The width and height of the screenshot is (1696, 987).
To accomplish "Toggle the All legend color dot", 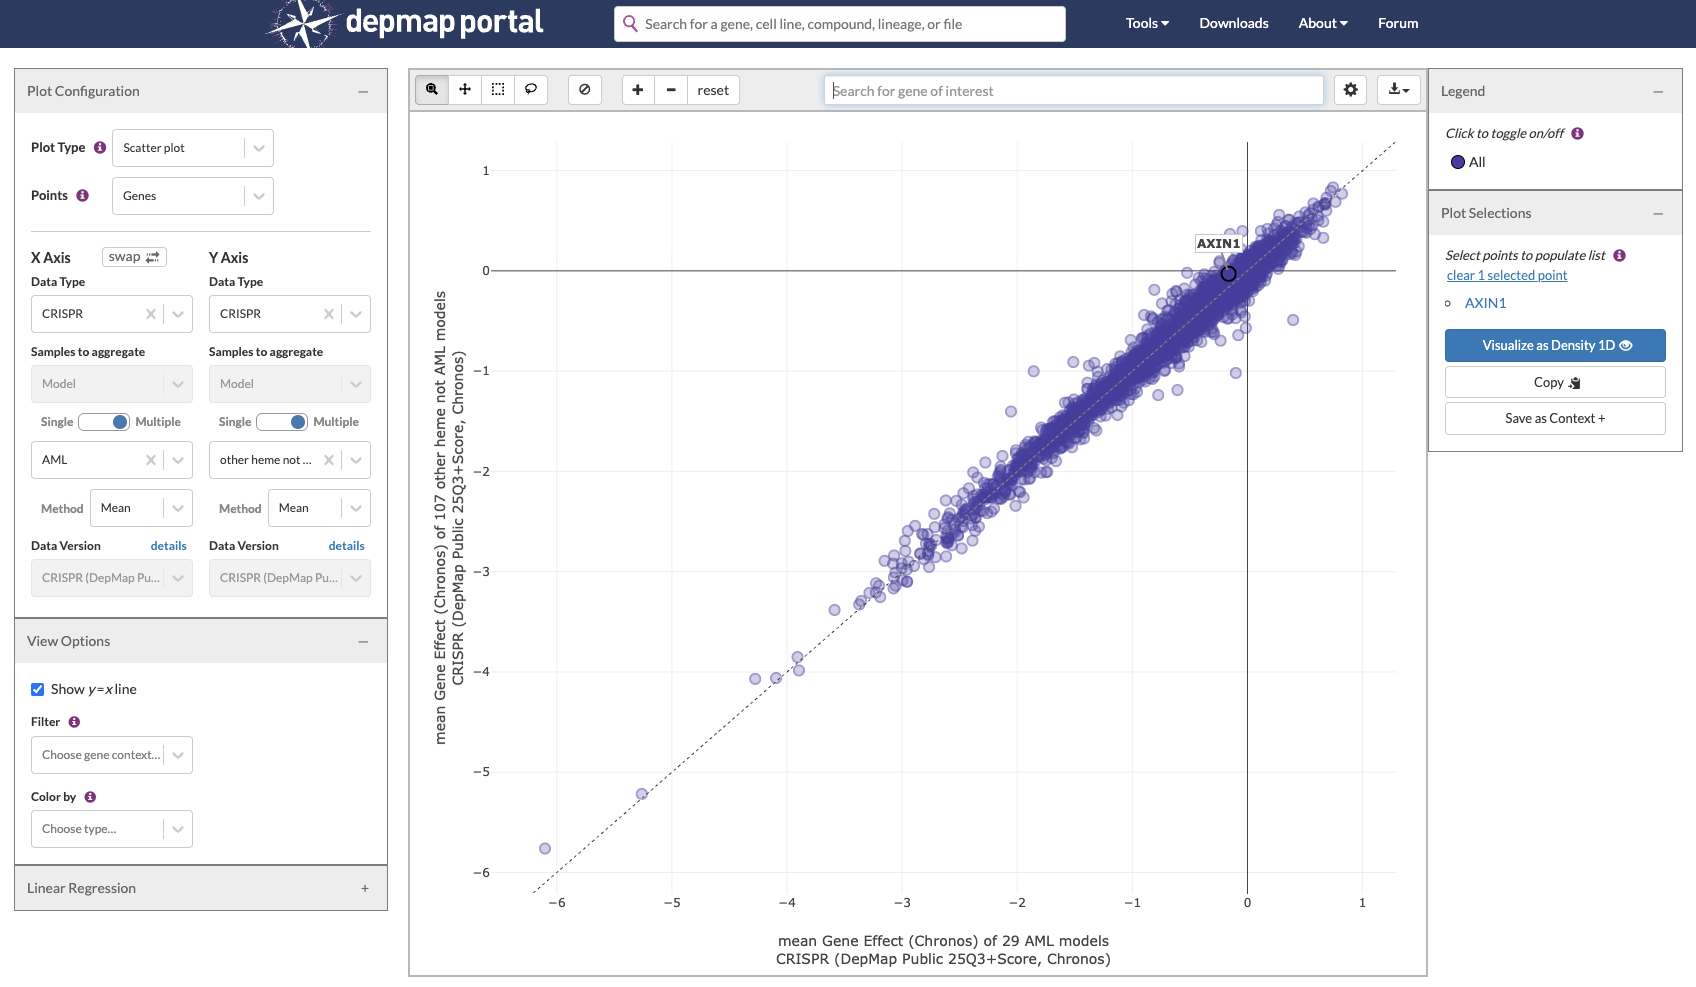I will 1458,162.
